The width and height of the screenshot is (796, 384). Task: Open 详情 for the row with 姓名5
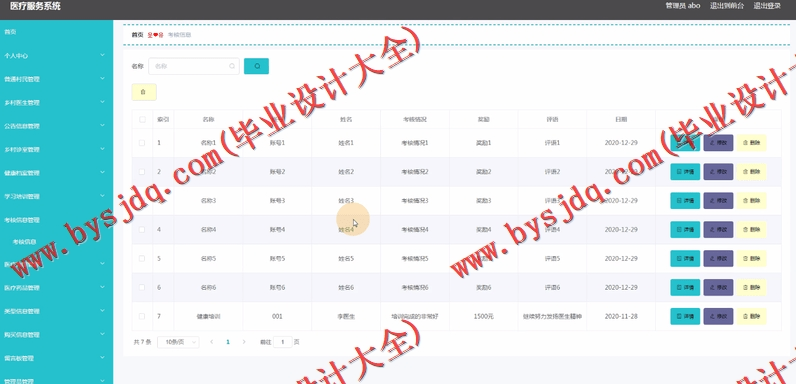point(685,259)
